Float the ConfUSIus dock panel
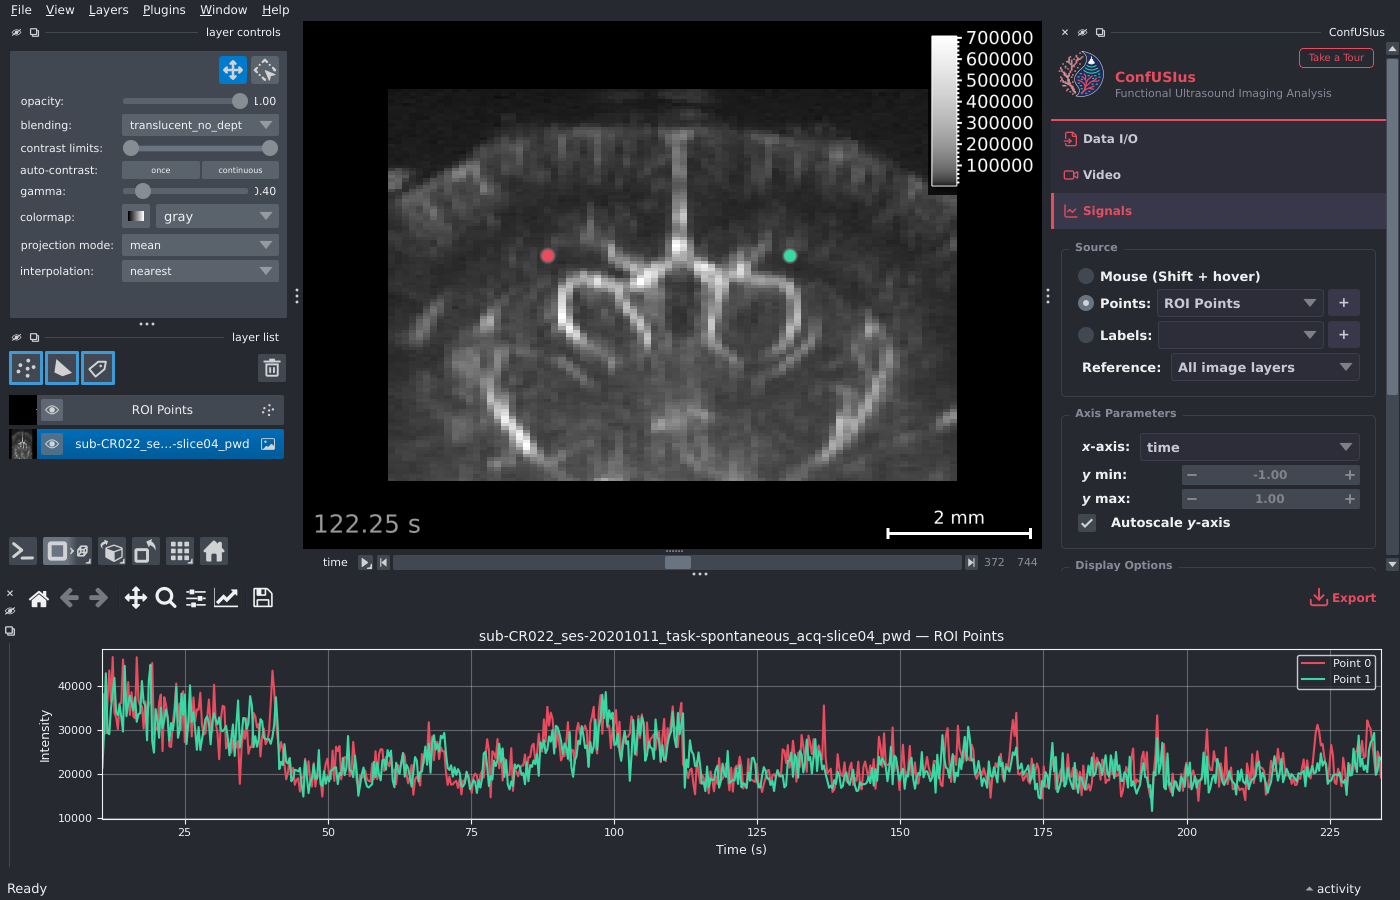Screen dimensions: 1400x900 (x=1100, y=32)
